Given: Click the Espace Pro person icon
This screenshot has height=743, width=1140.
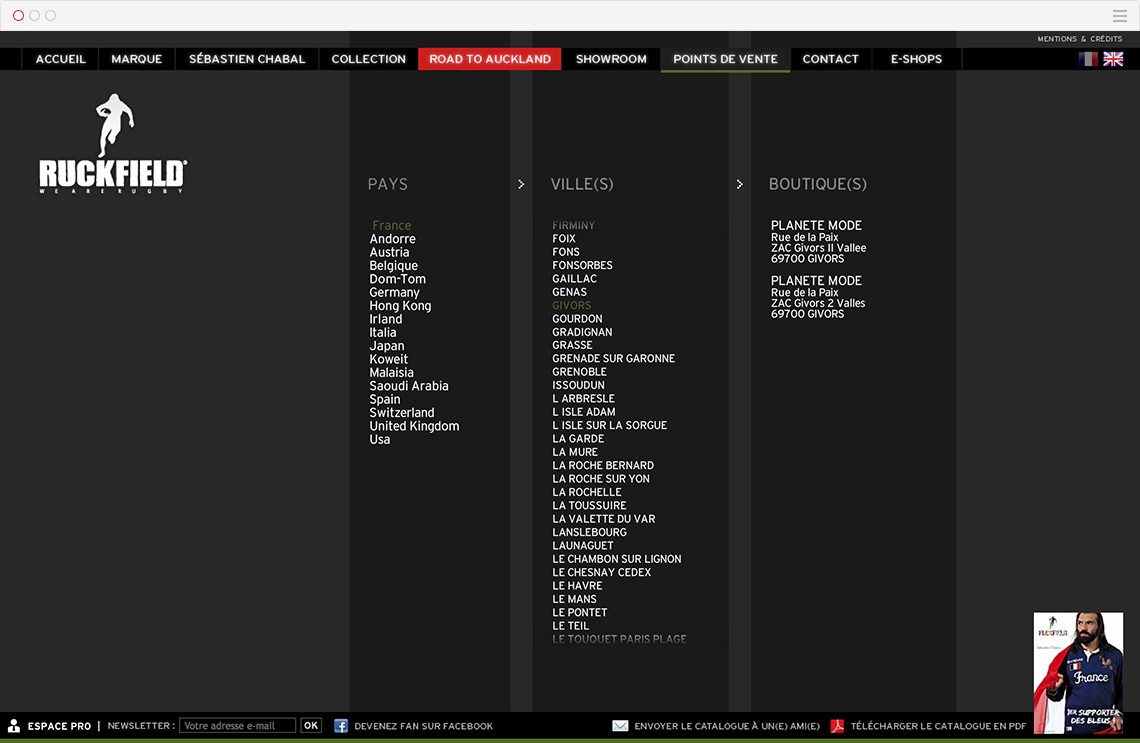Looking at the screenshot, I should click(14, 726).
